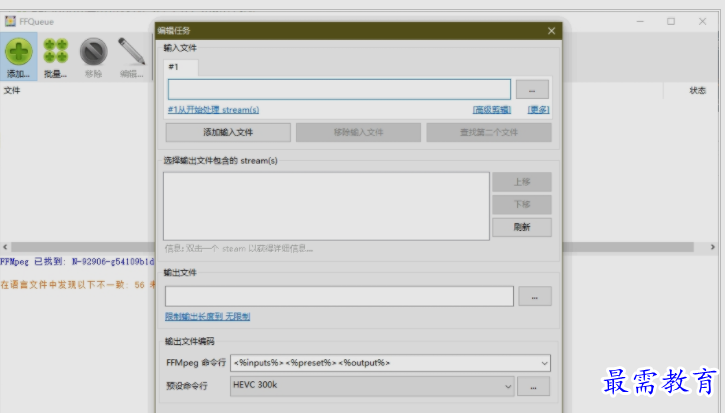The image size is (725, 413).
Task: Browse for output file with ... button
Action: point(535,296)
